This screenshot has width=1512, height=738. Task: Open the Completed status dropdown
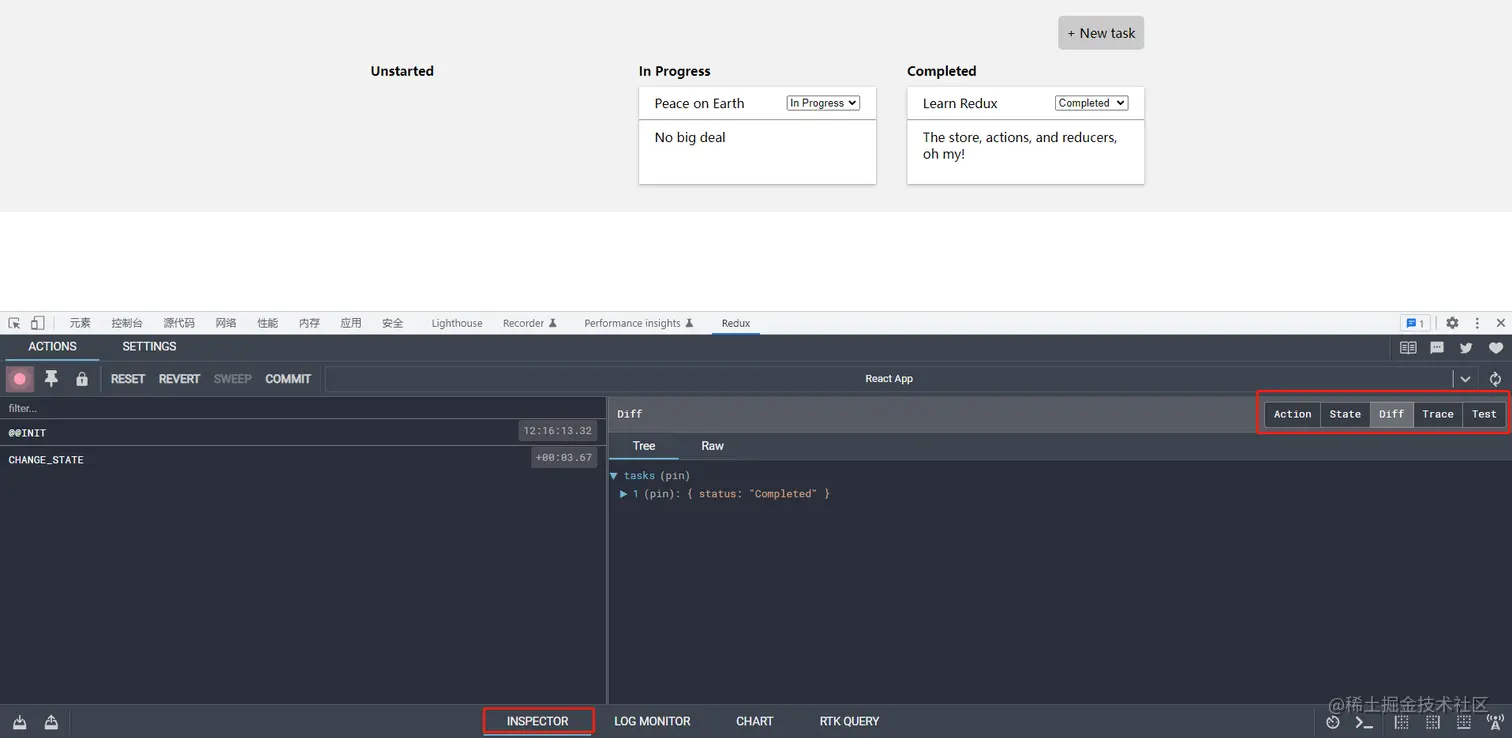[x=1091, y=103]
